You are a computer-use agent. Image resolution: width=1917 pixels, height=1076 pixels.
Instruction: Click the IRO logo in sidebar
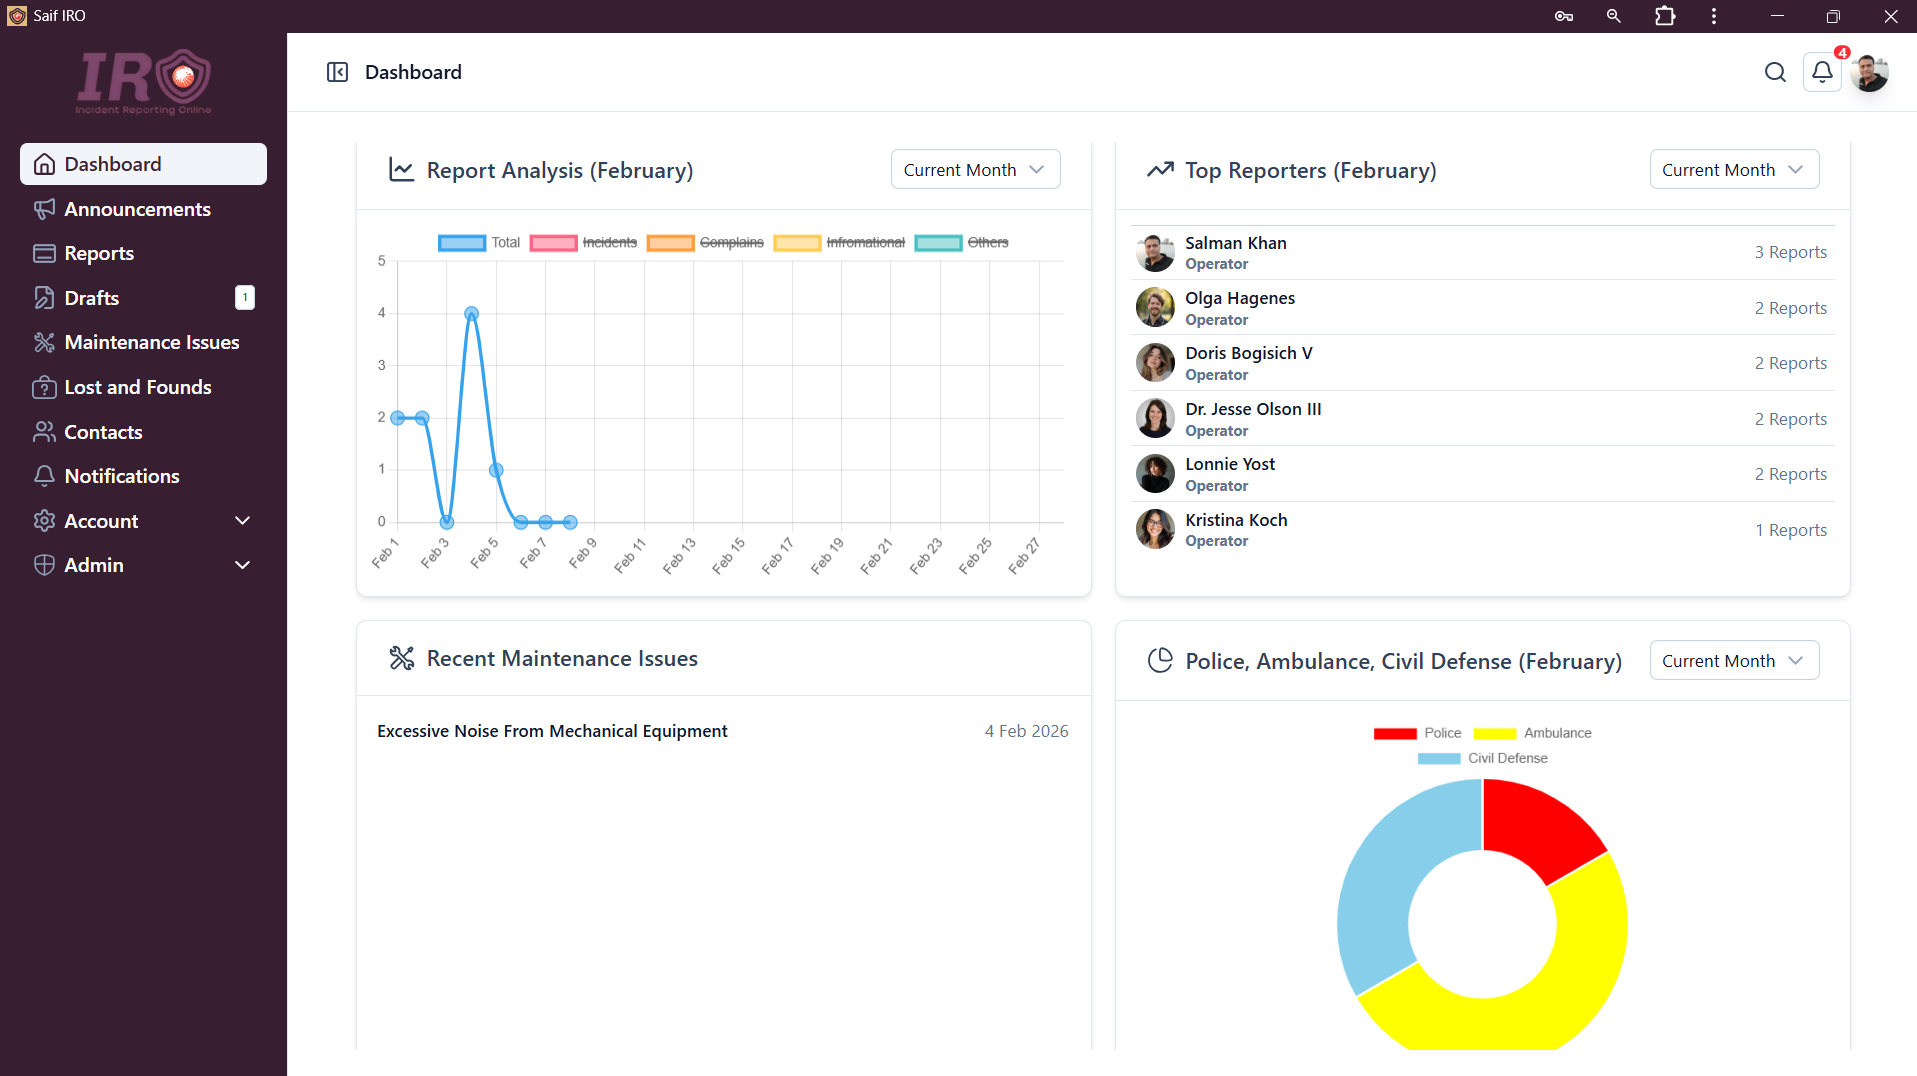pyautogui.click(x=144, y=82)
